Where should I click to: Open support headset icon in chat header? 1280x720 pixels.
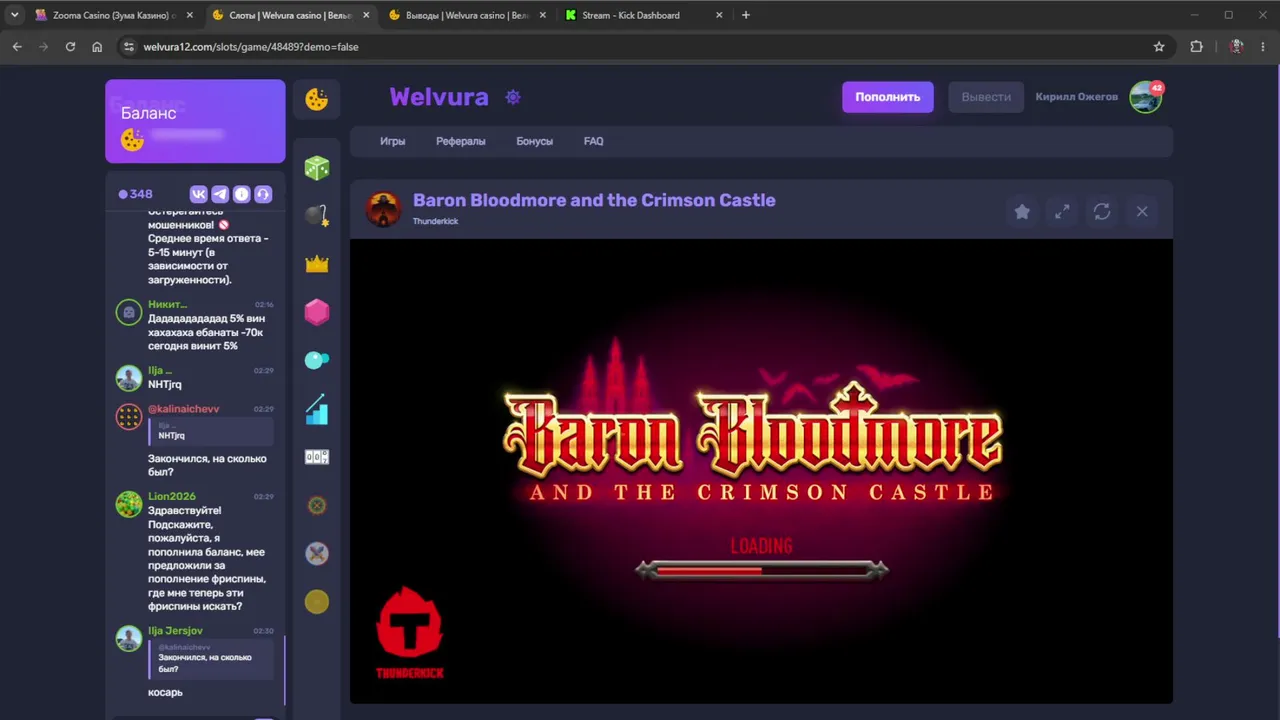(263, 194)
